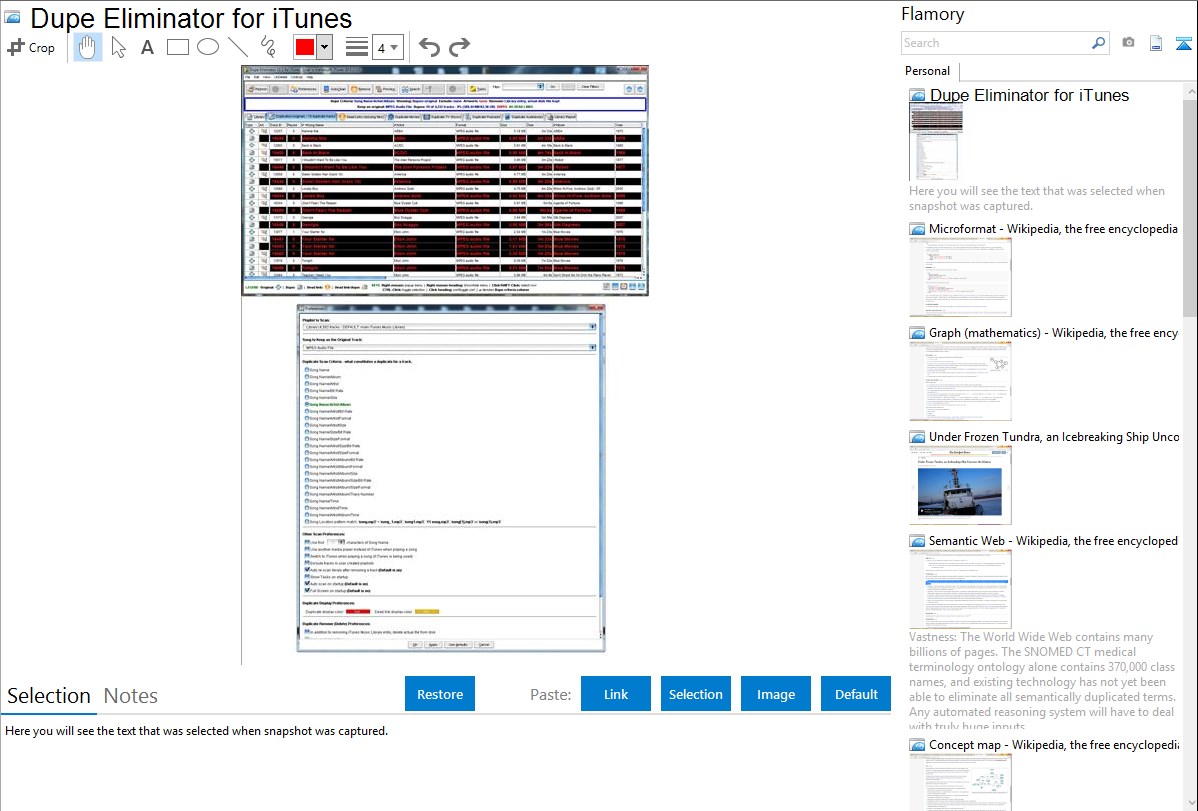Select the text annotation tool

pyautogui.click(x=147, y=47)
